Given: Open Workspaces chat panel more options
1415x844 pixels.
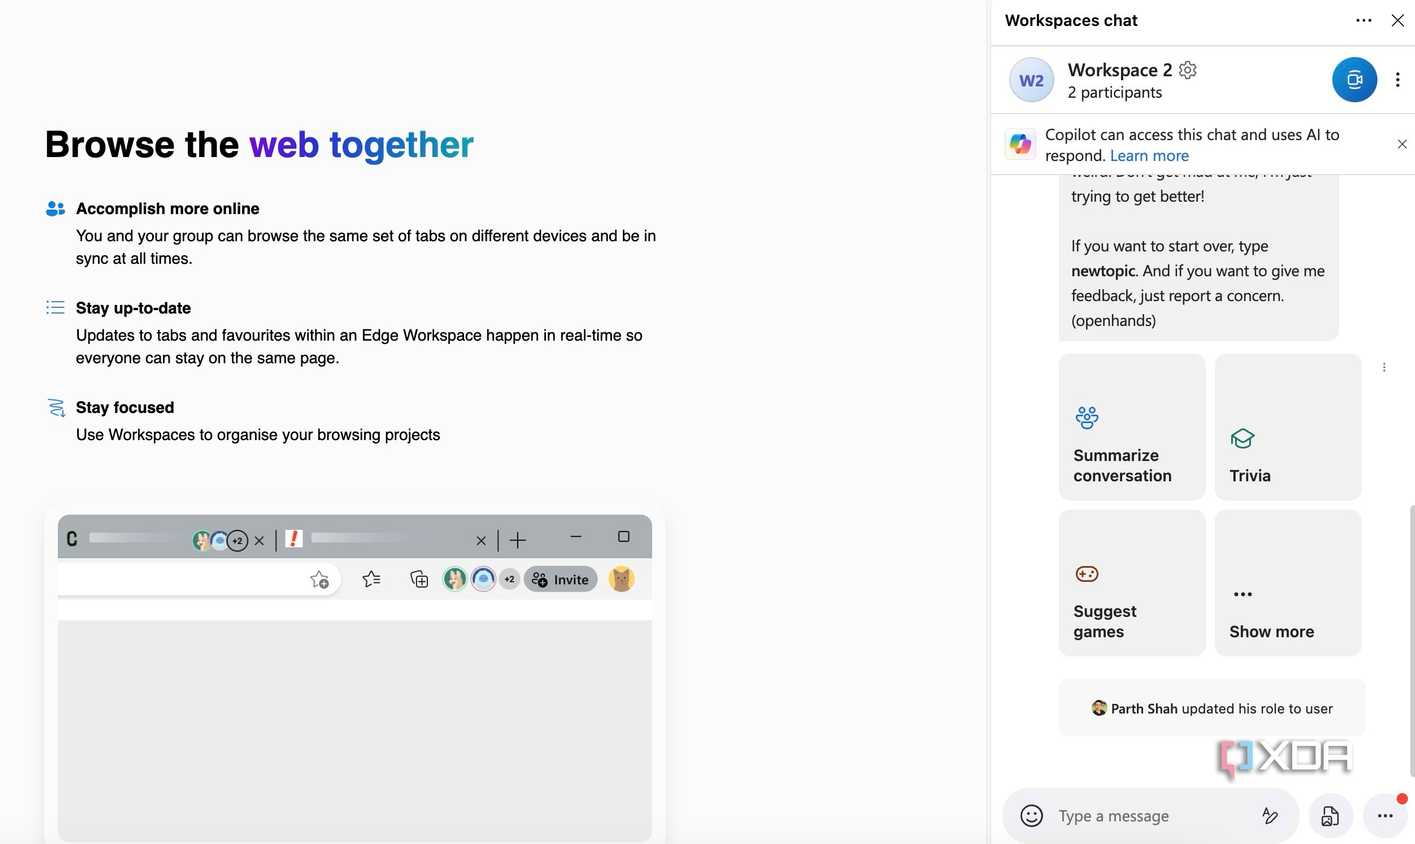Looking at the screenshot, I should pyautogui.click(x=1364, y=20).
